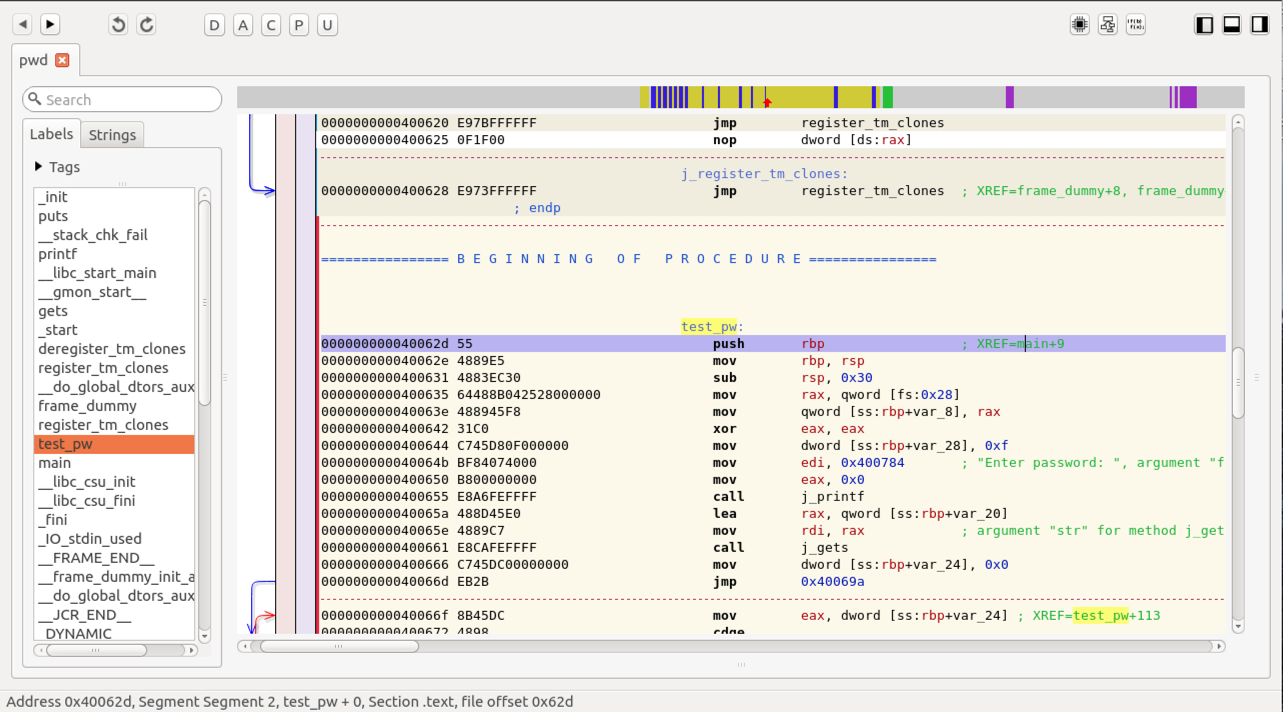The image size is (1283, 712).
Task: Click the up arrow of the disassembly scrollbar
Action: 1238,123
